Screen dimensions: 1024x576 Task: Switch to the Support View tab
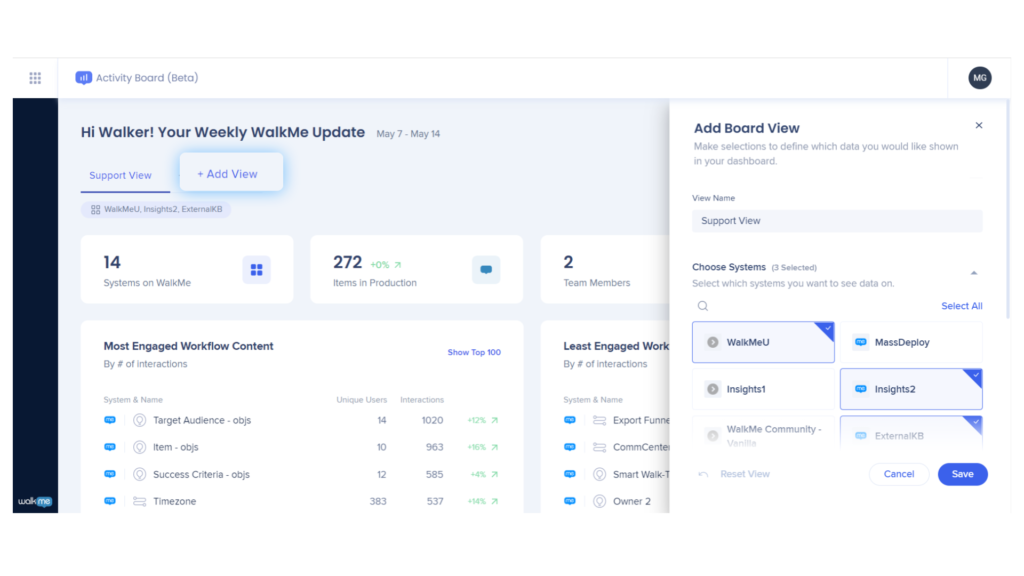tap(120, 176)
